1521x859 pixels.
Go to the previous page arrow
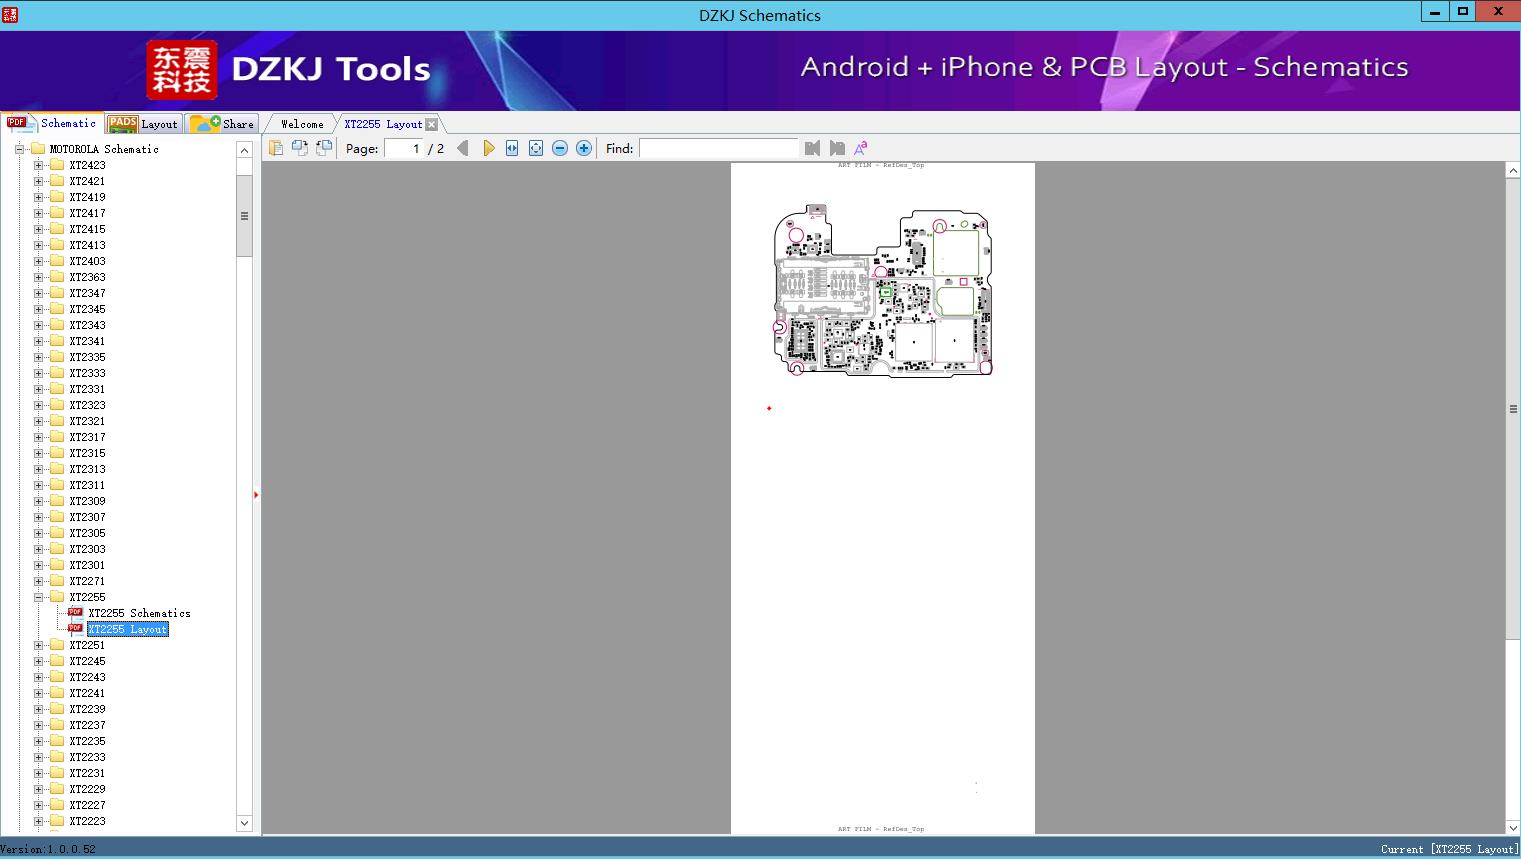click(x=462, y=148)
